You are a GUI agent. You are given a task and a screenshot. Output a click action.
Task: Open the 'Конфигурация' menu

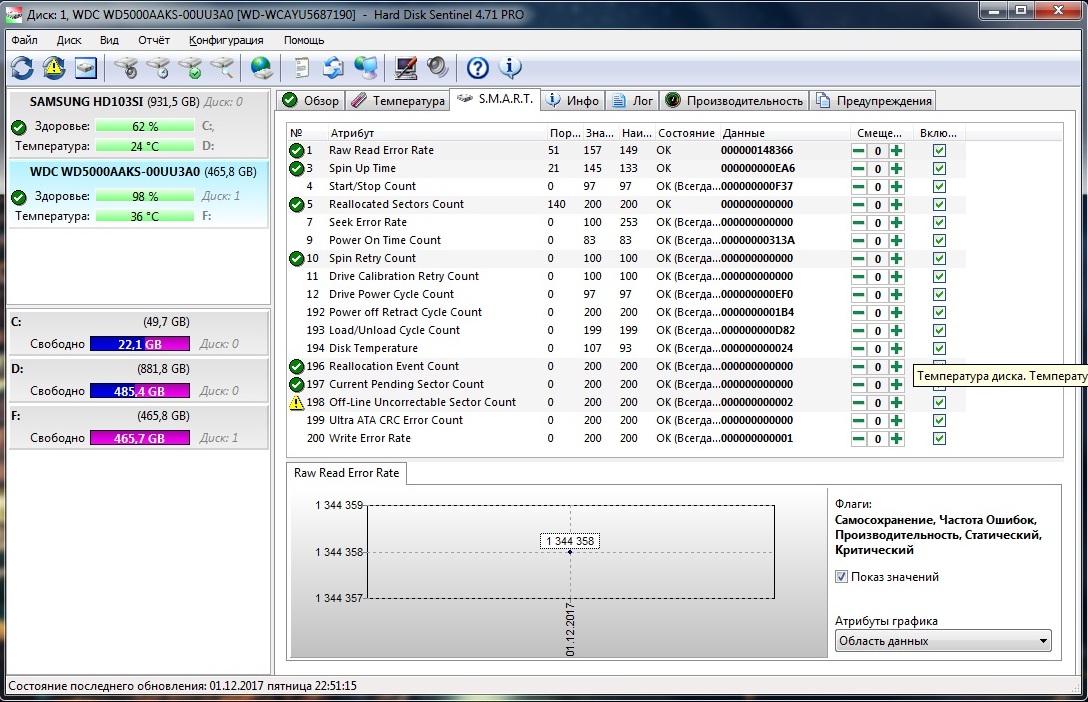click(x=226, y=40)
